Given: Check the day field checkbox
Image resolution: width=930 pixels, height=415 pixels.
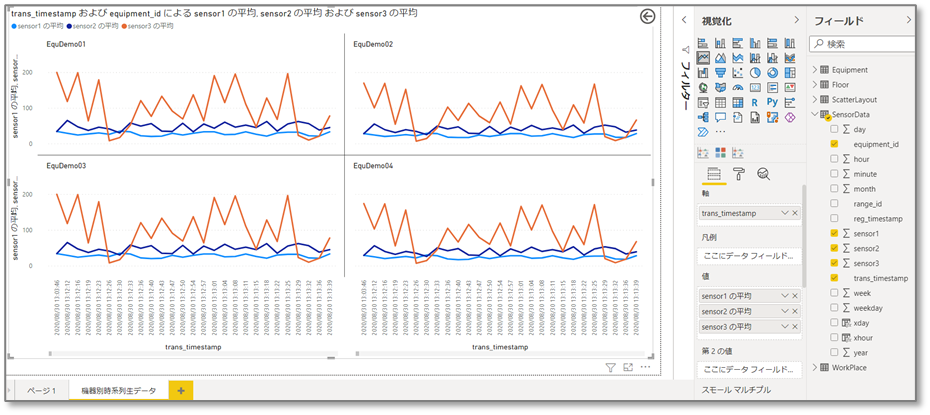Looking at the screenshot, I should click(x=835, y=129).
